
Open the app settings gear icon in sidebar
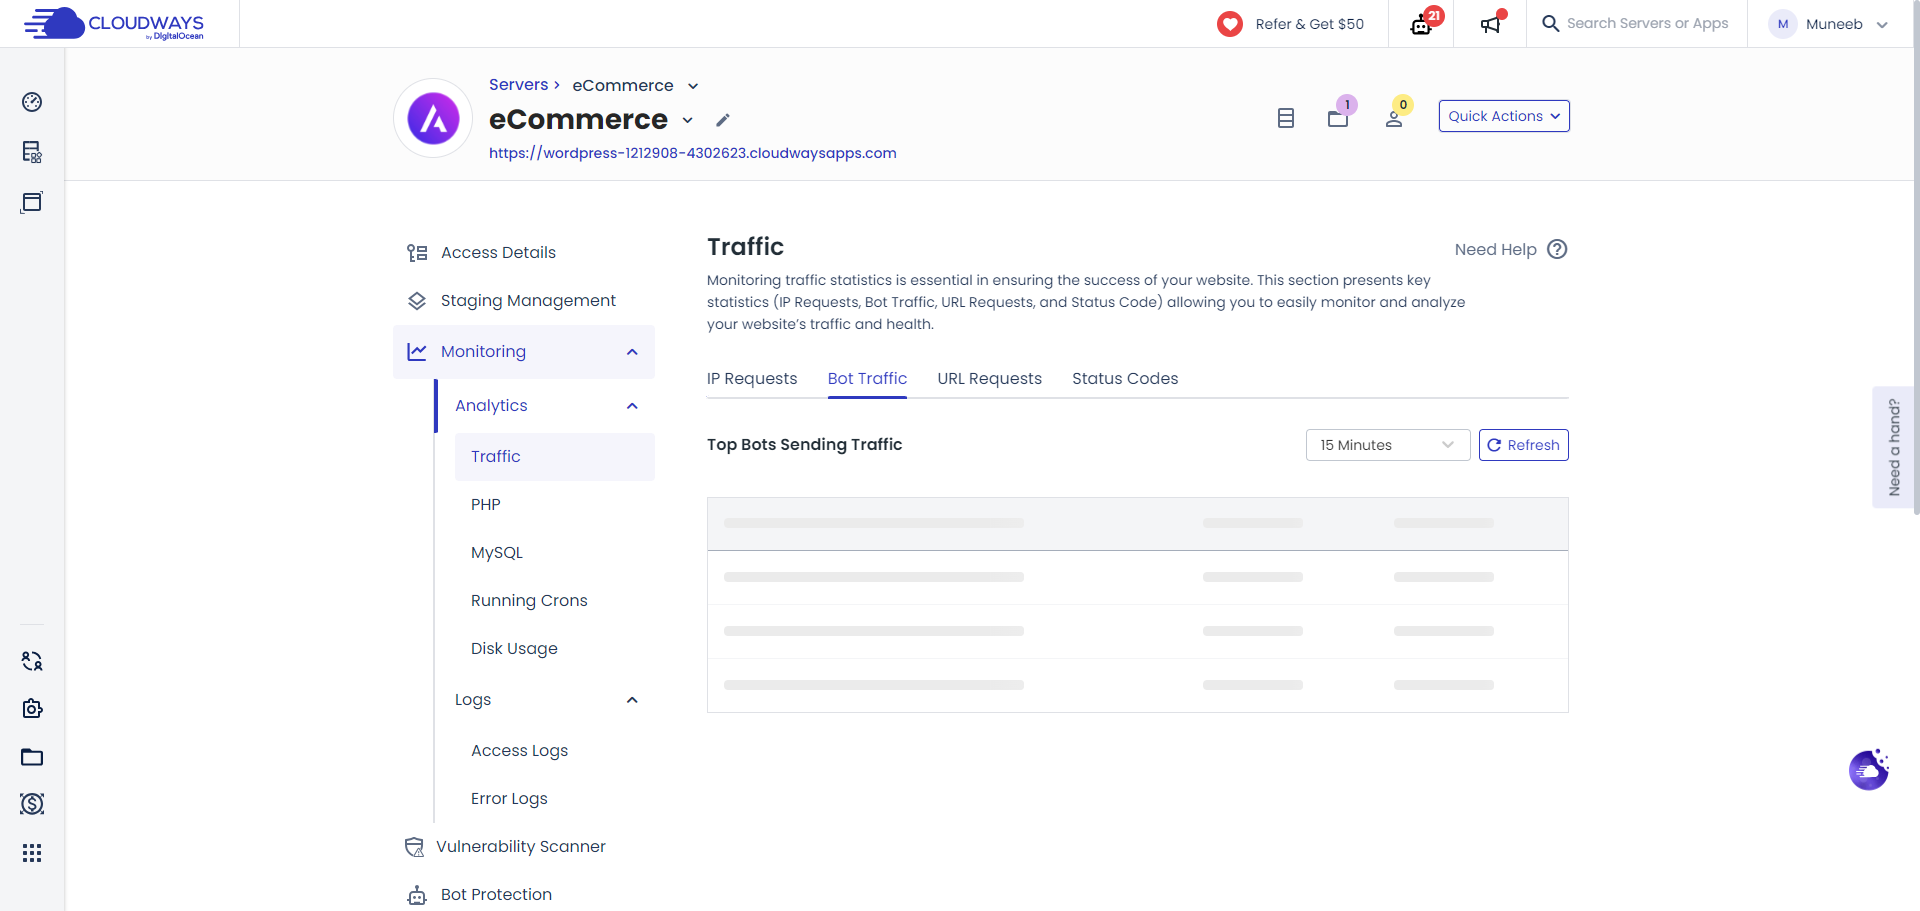pyautogui.click(x=32, y=708)
